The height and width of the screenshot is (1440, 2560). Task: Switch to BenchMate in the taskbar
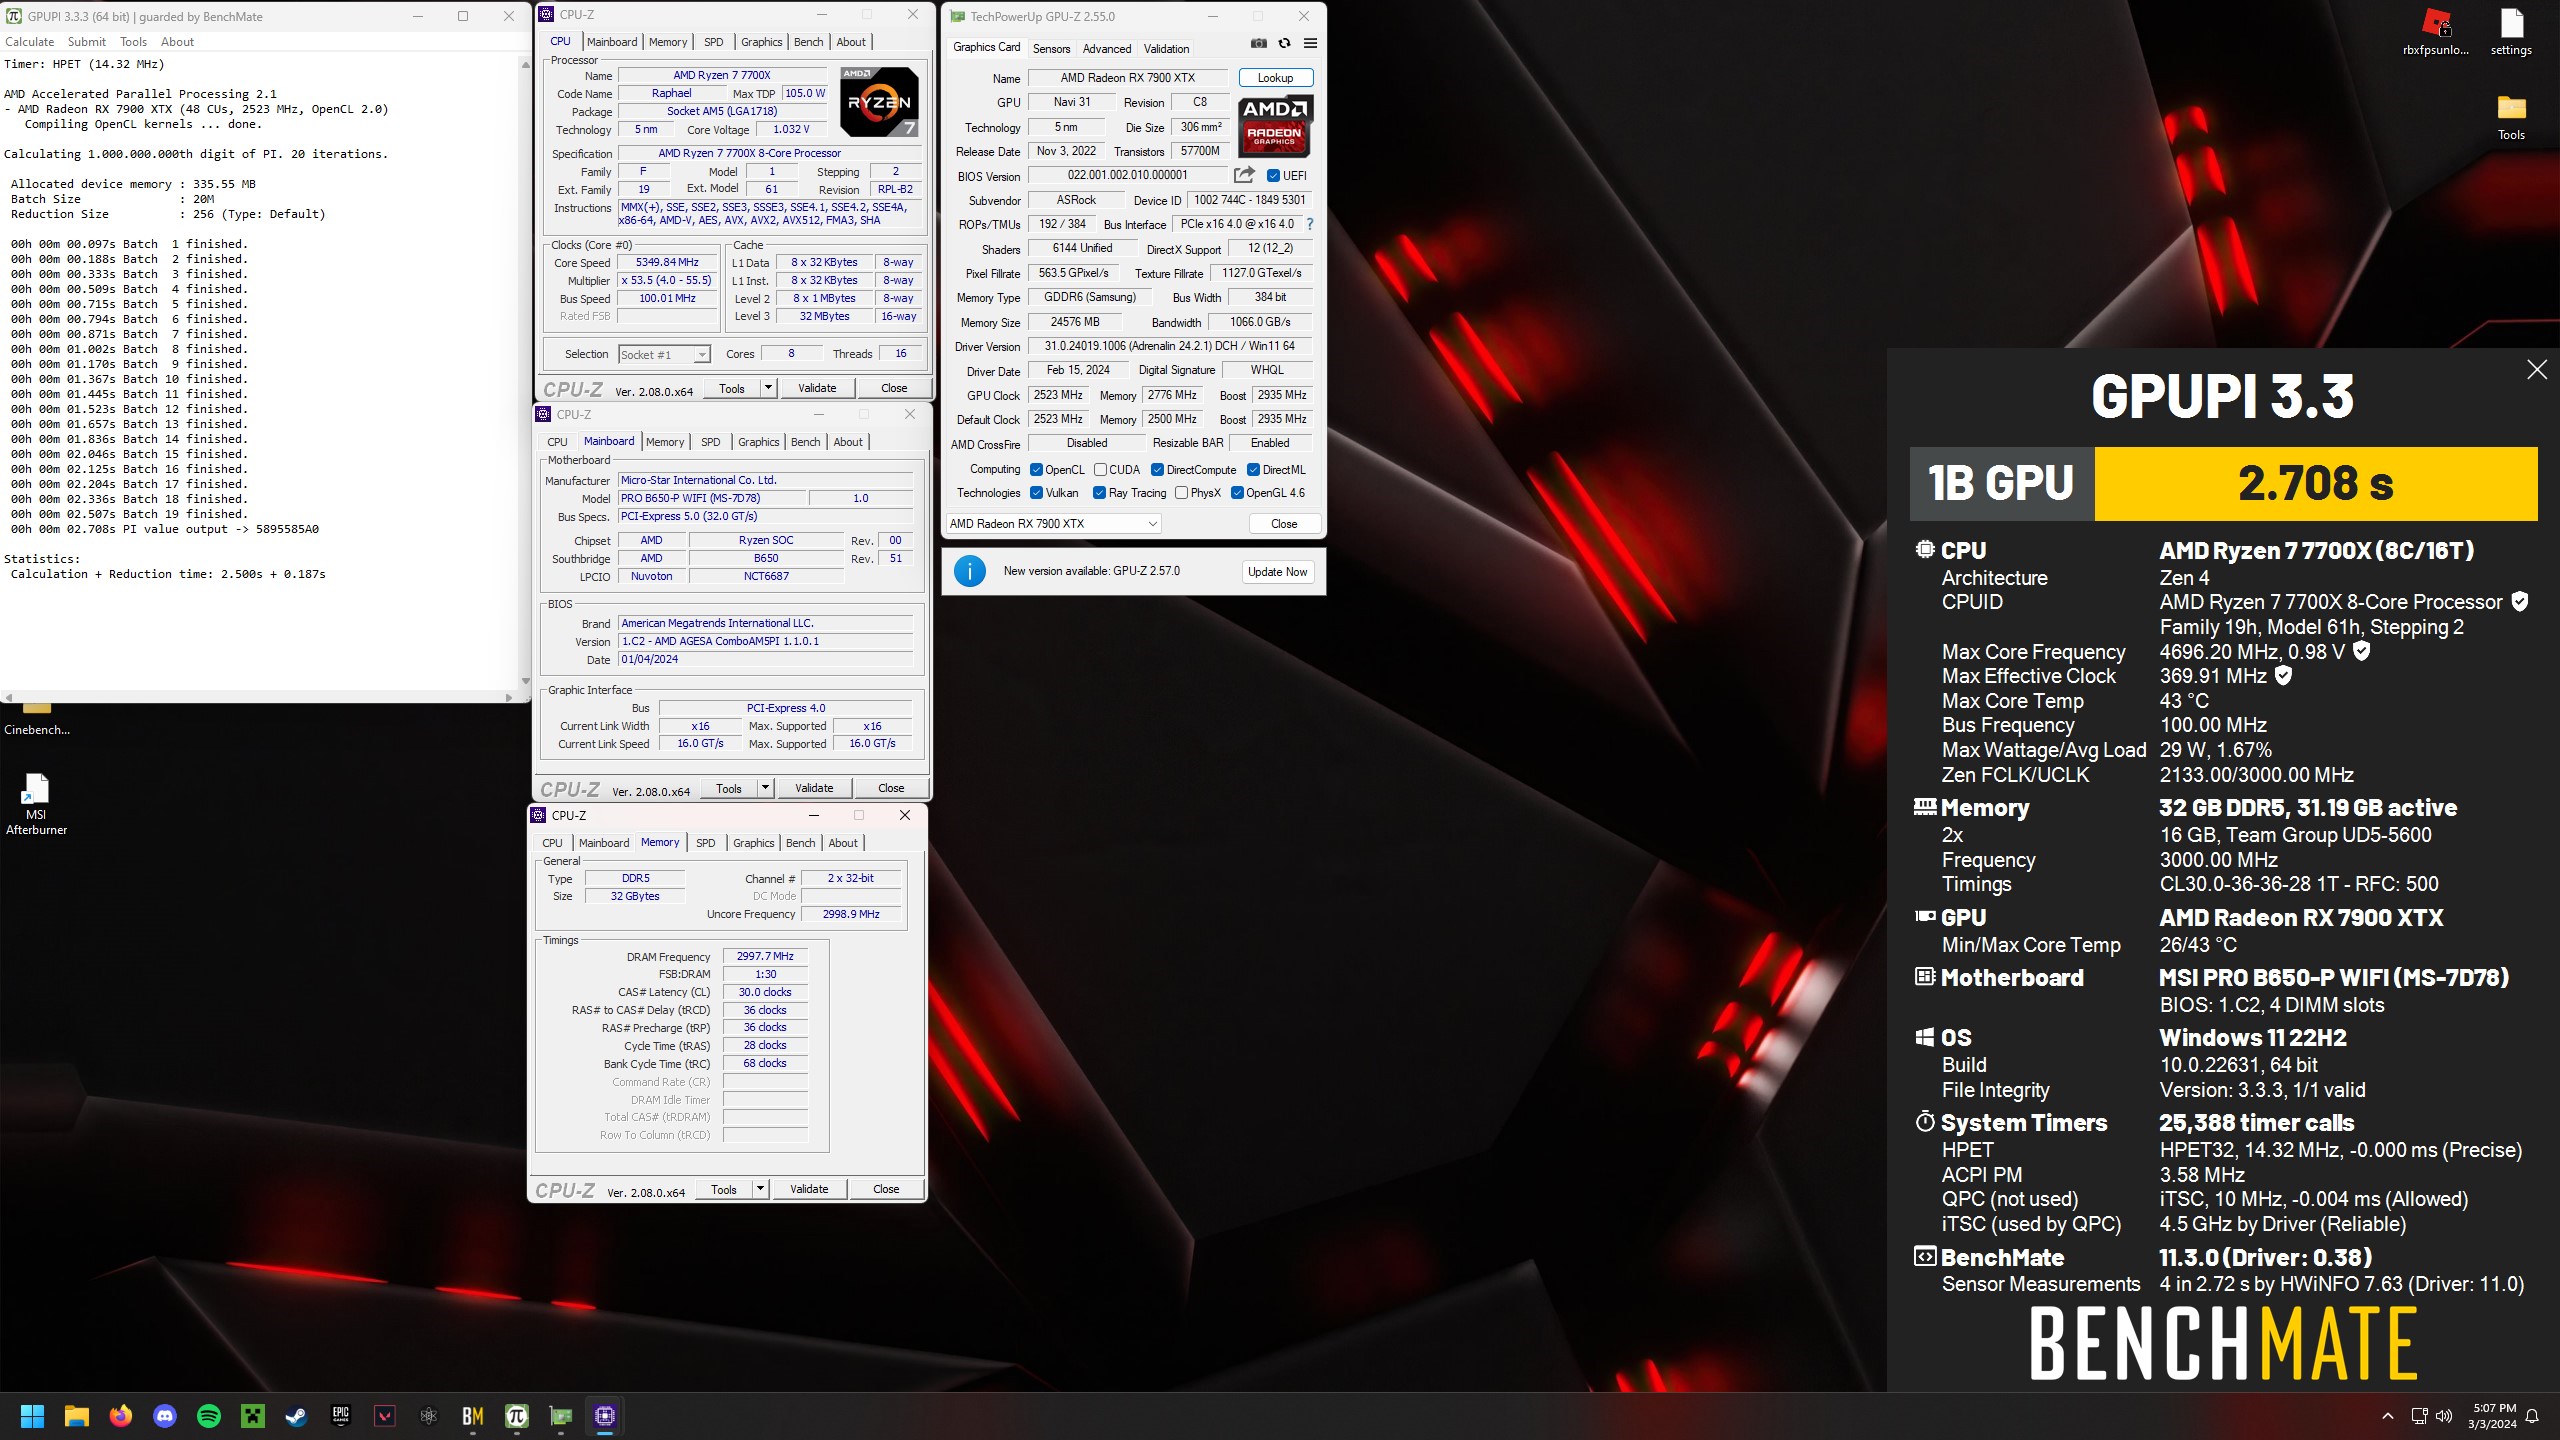coord(473,1416)
